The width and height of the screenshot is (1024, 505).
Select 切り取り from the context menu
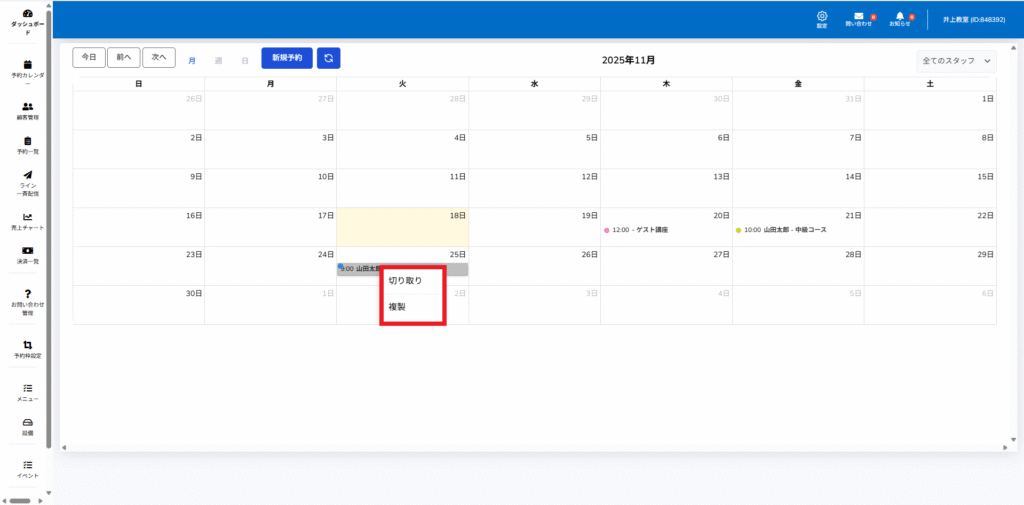point(406,280)
